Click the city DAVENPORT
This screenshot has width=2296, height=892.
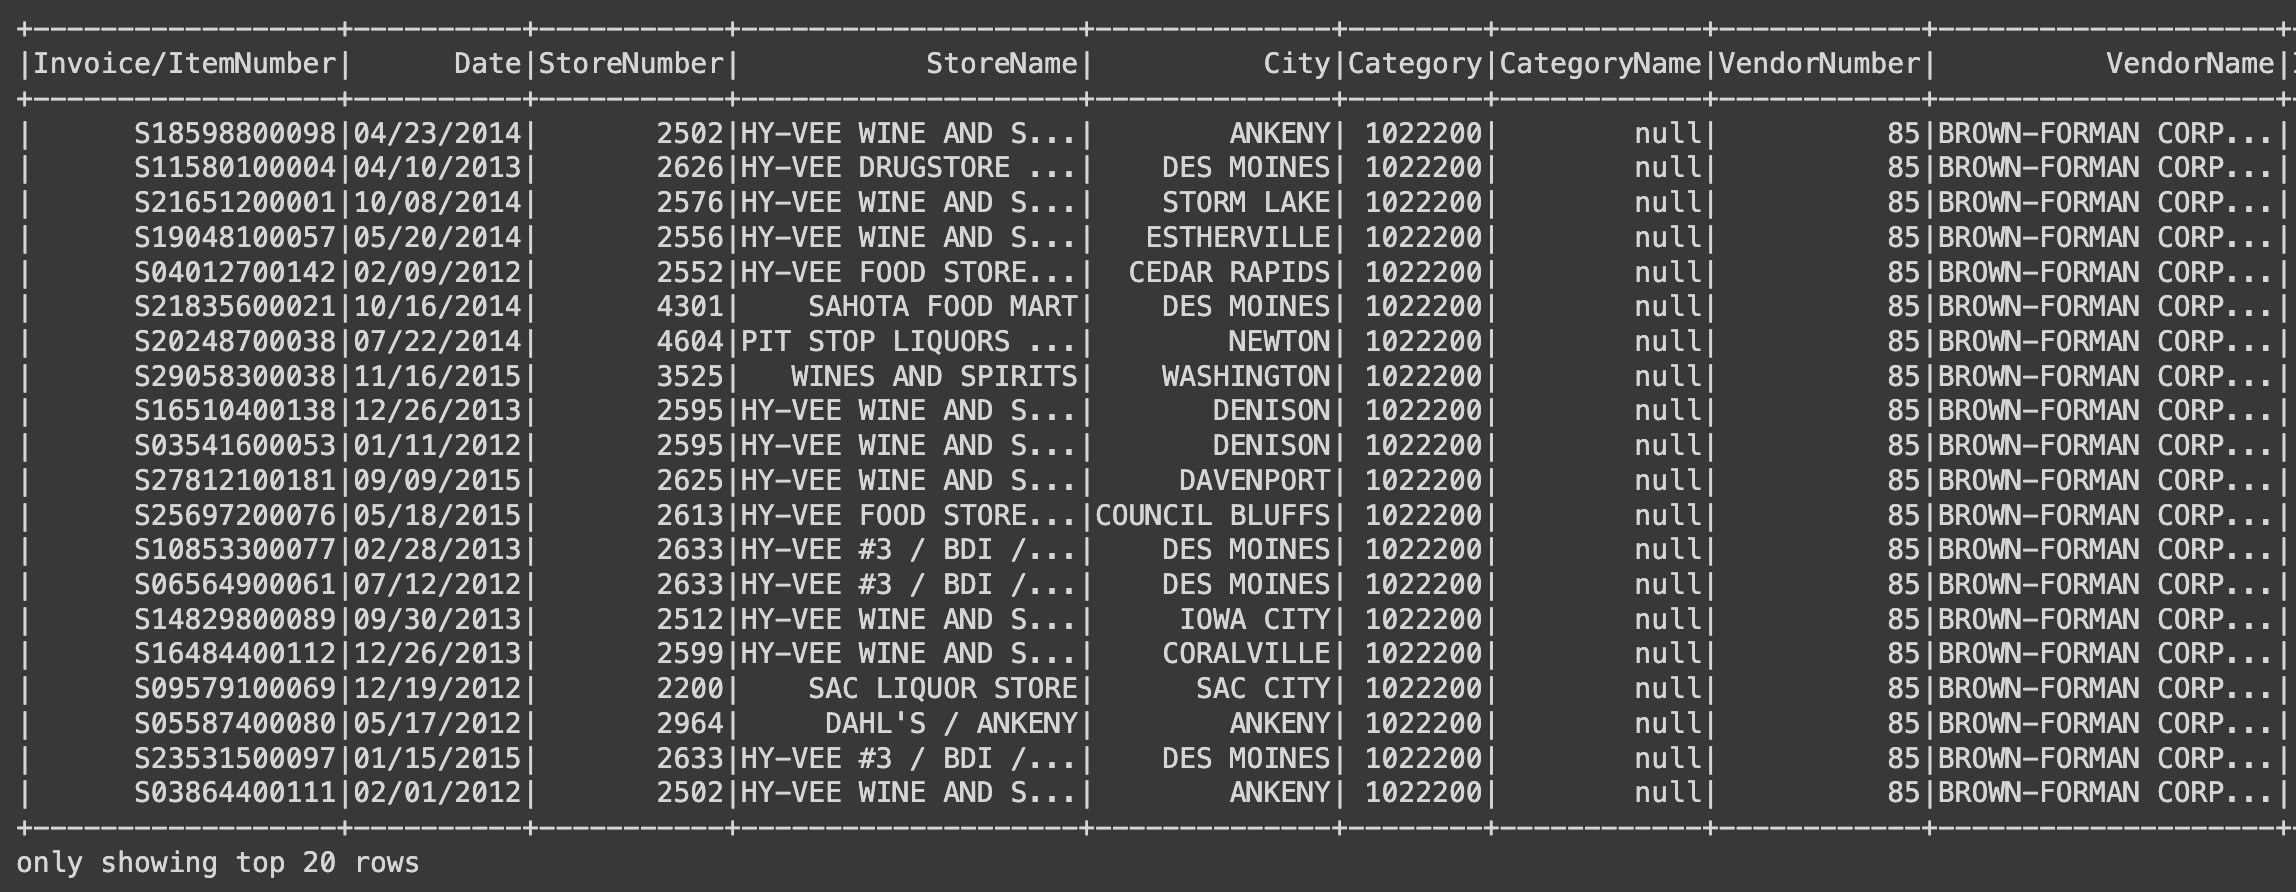coord(1255,481)
